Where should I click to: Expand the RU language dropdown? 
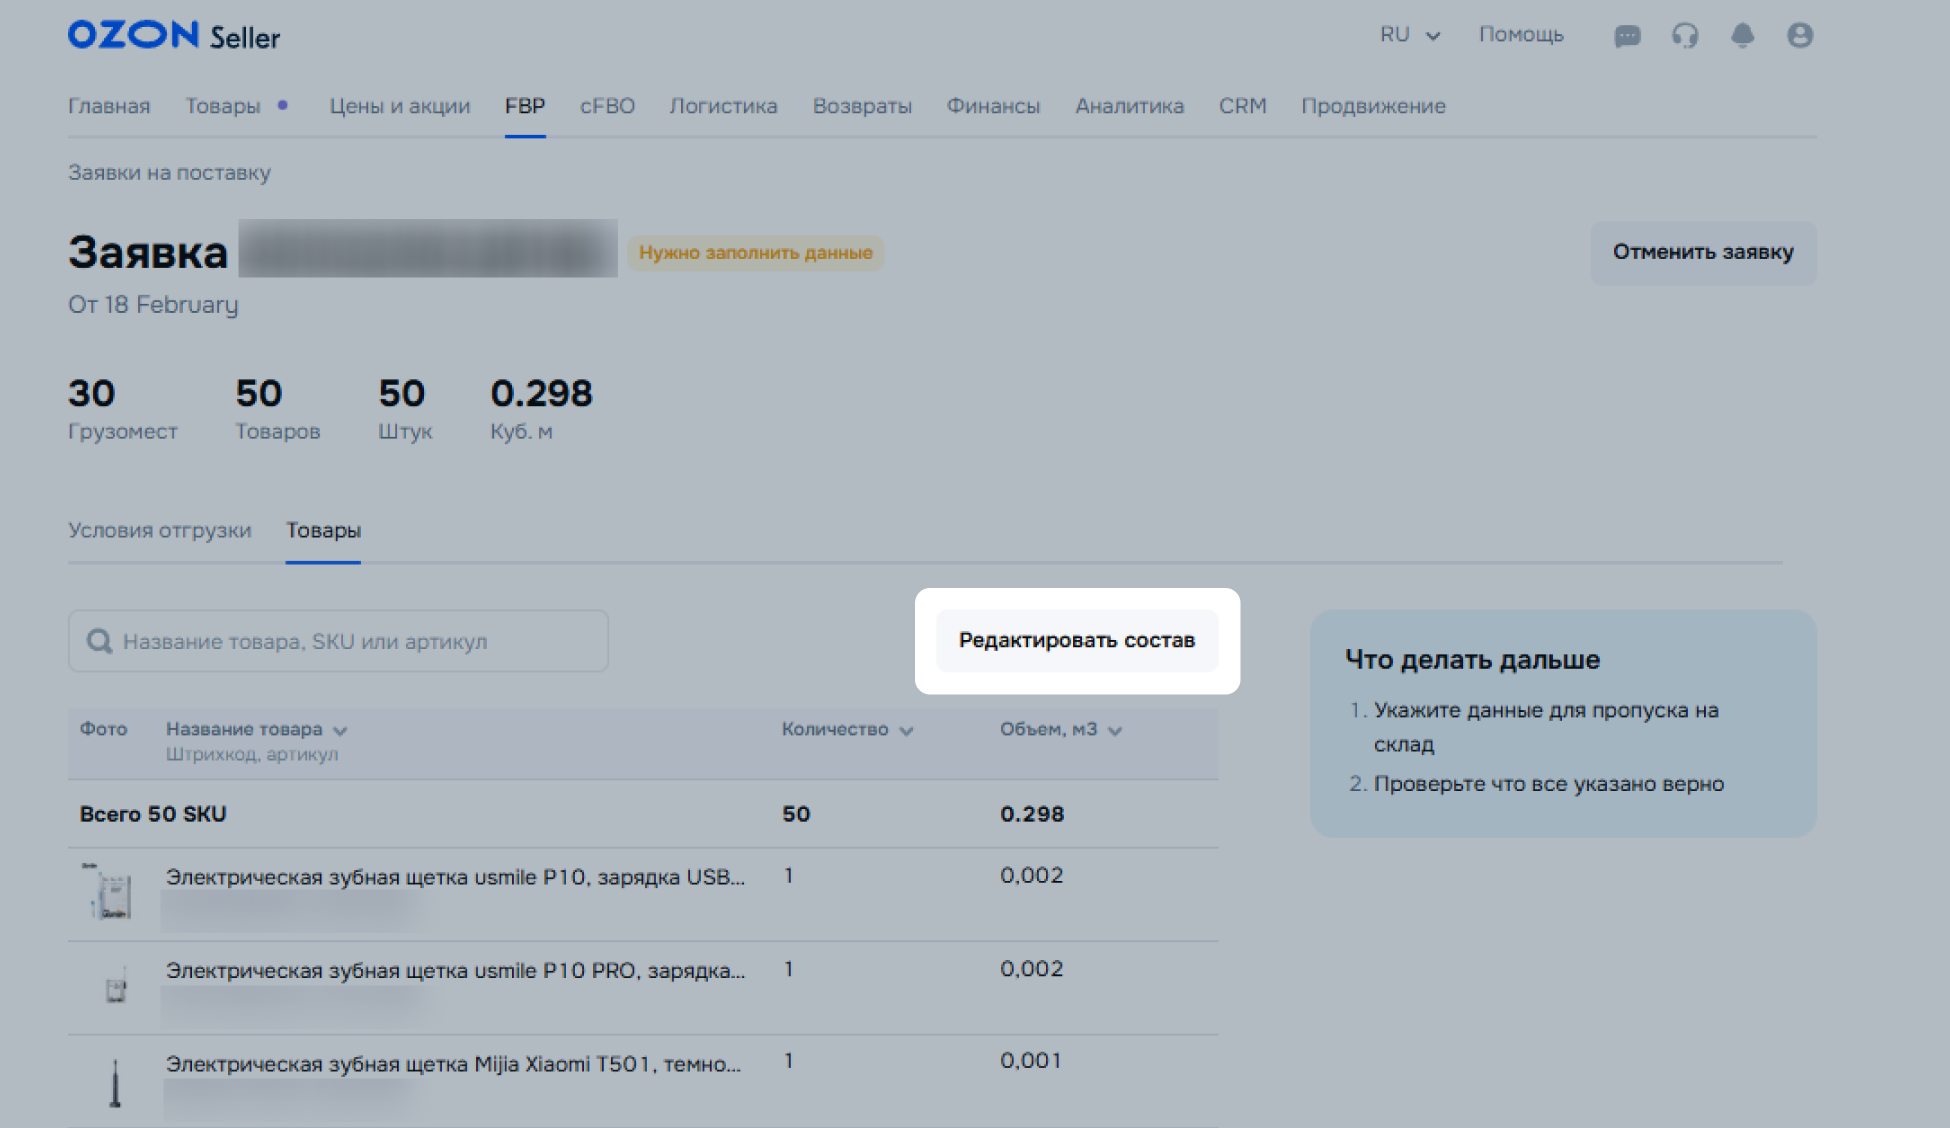click(1410, 35)
